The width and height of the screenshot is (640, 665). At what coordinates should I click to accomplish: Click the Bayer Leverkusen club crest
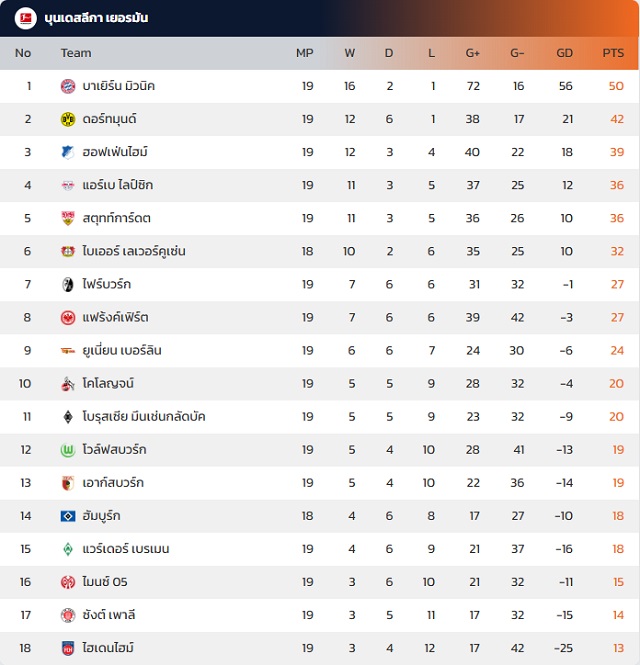[x=68, y=251]
